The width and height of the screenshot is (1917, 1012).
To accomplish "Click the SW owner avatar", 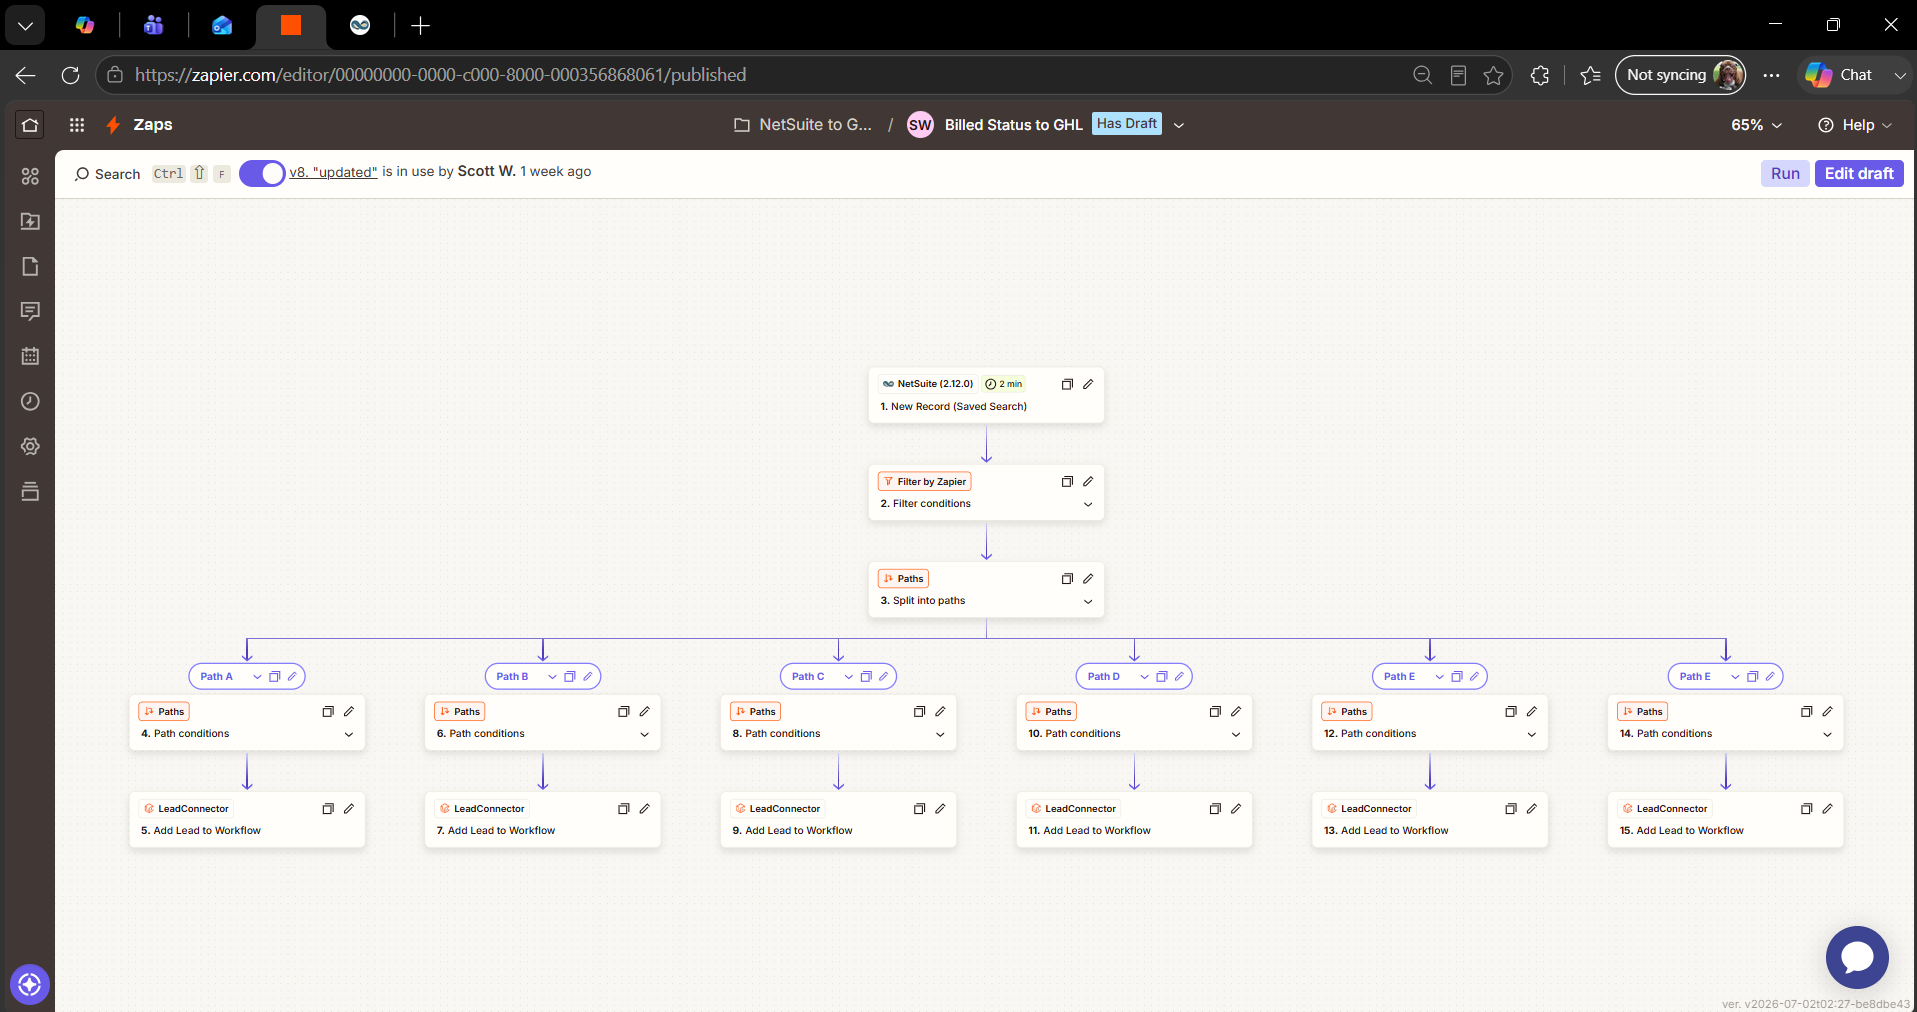I will coord(920,125).
